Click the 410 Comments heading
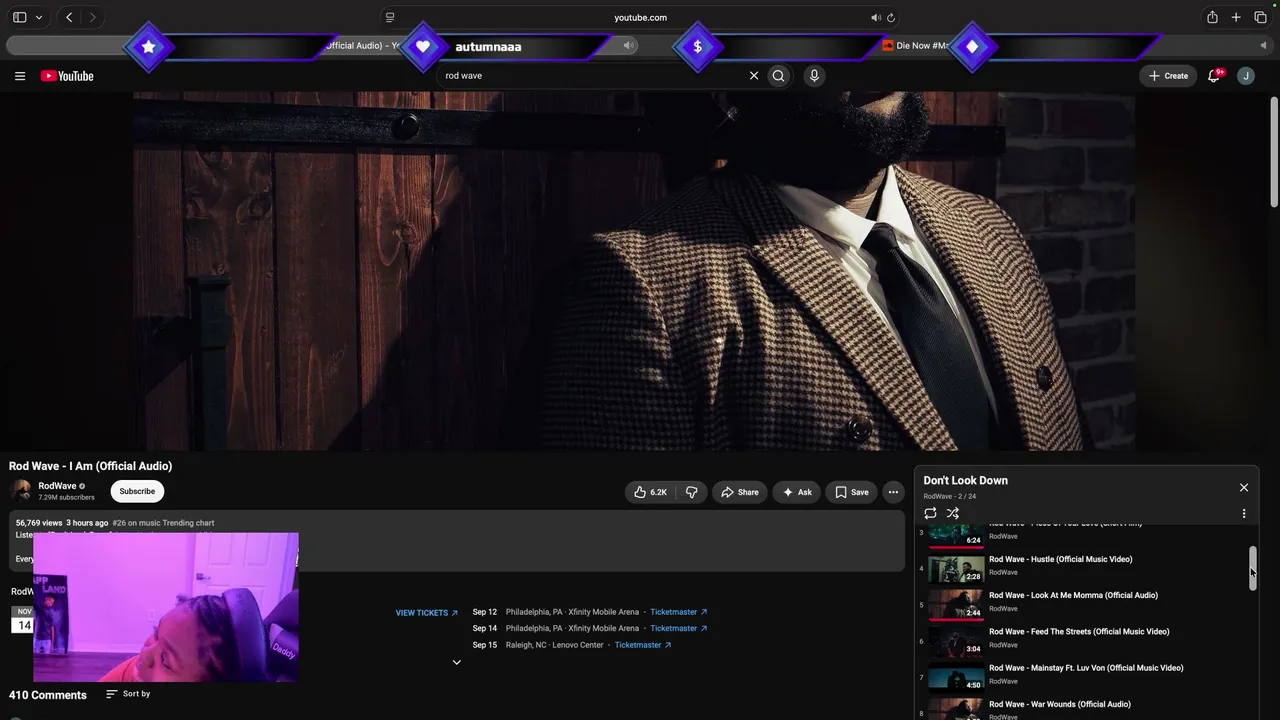The image size is (1280, 720). click(x=48, y=695)
